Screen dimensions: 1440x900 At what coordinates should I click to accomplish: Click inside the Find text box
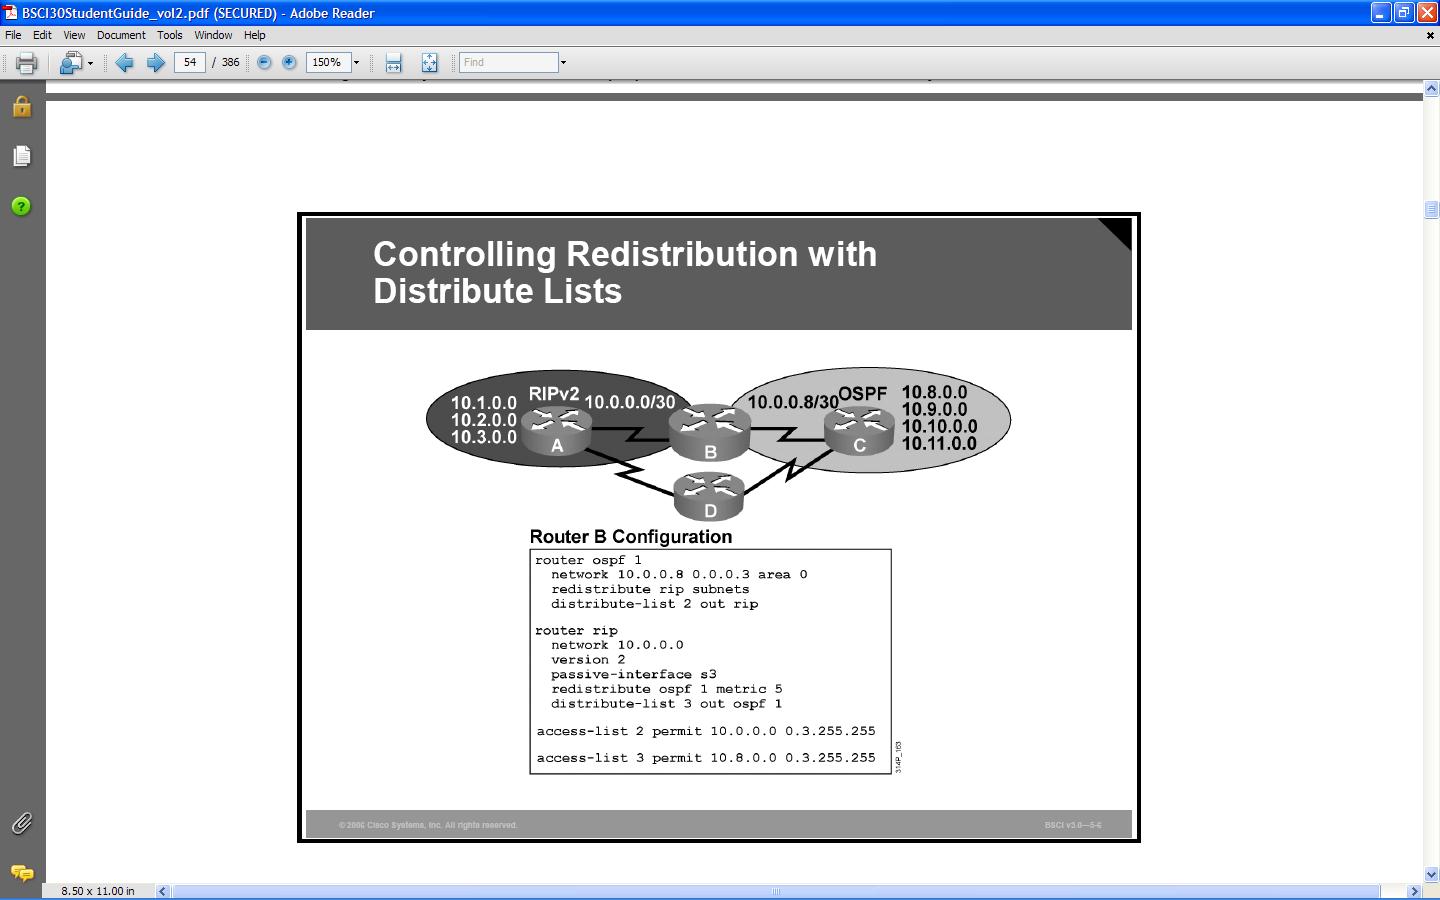[508, 62]
